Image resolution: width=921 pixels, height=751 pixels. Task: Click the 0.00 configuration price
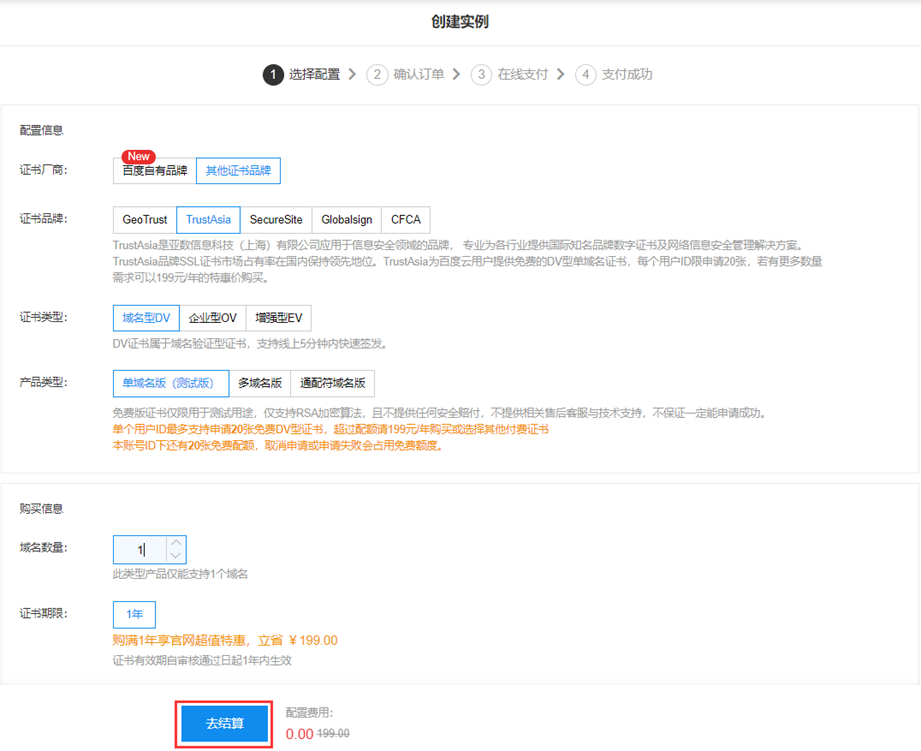coord(300,734)
